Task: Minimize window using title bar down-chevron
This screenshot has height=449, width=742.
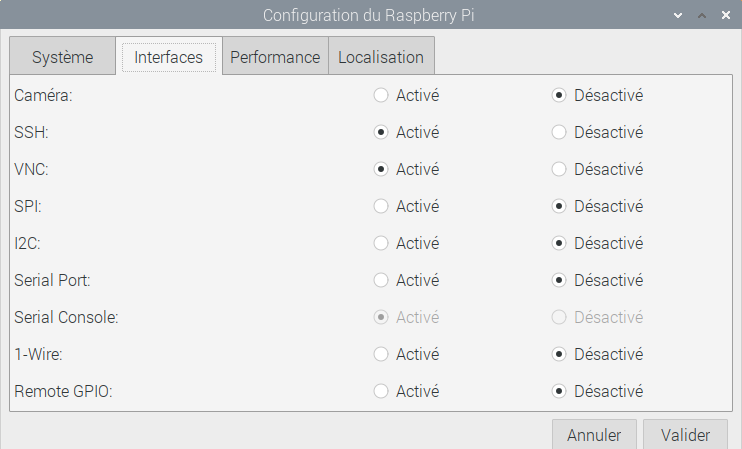Action: [678, 15]
